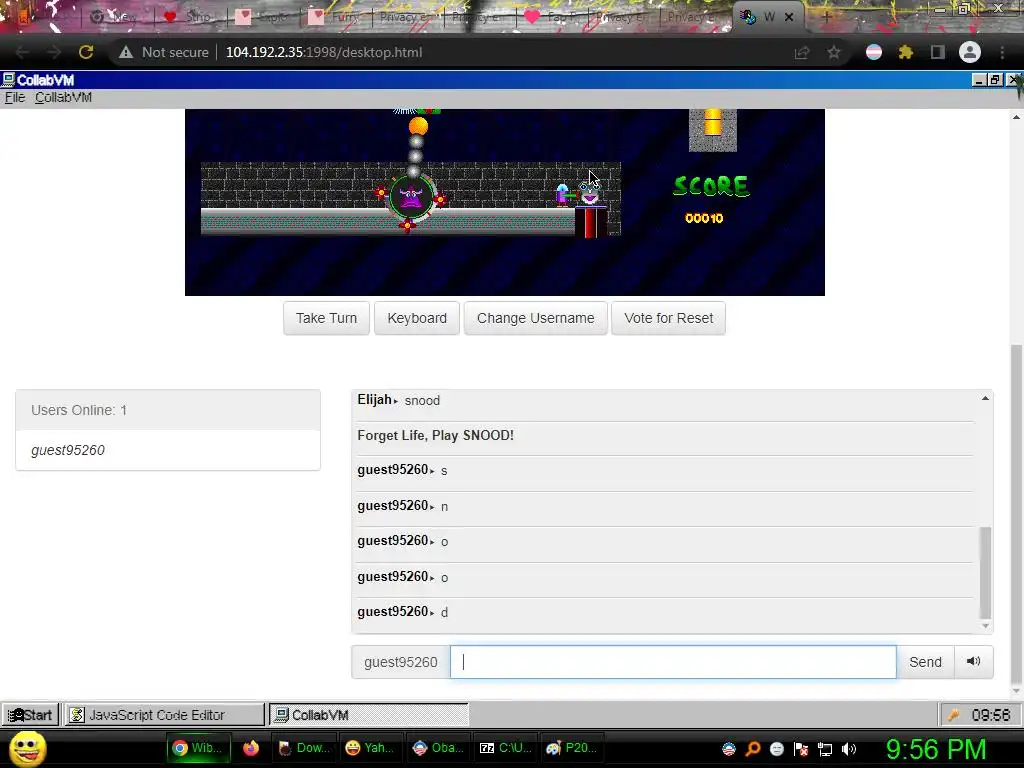Open the File menu in CollabVM

tap(14, 97)
